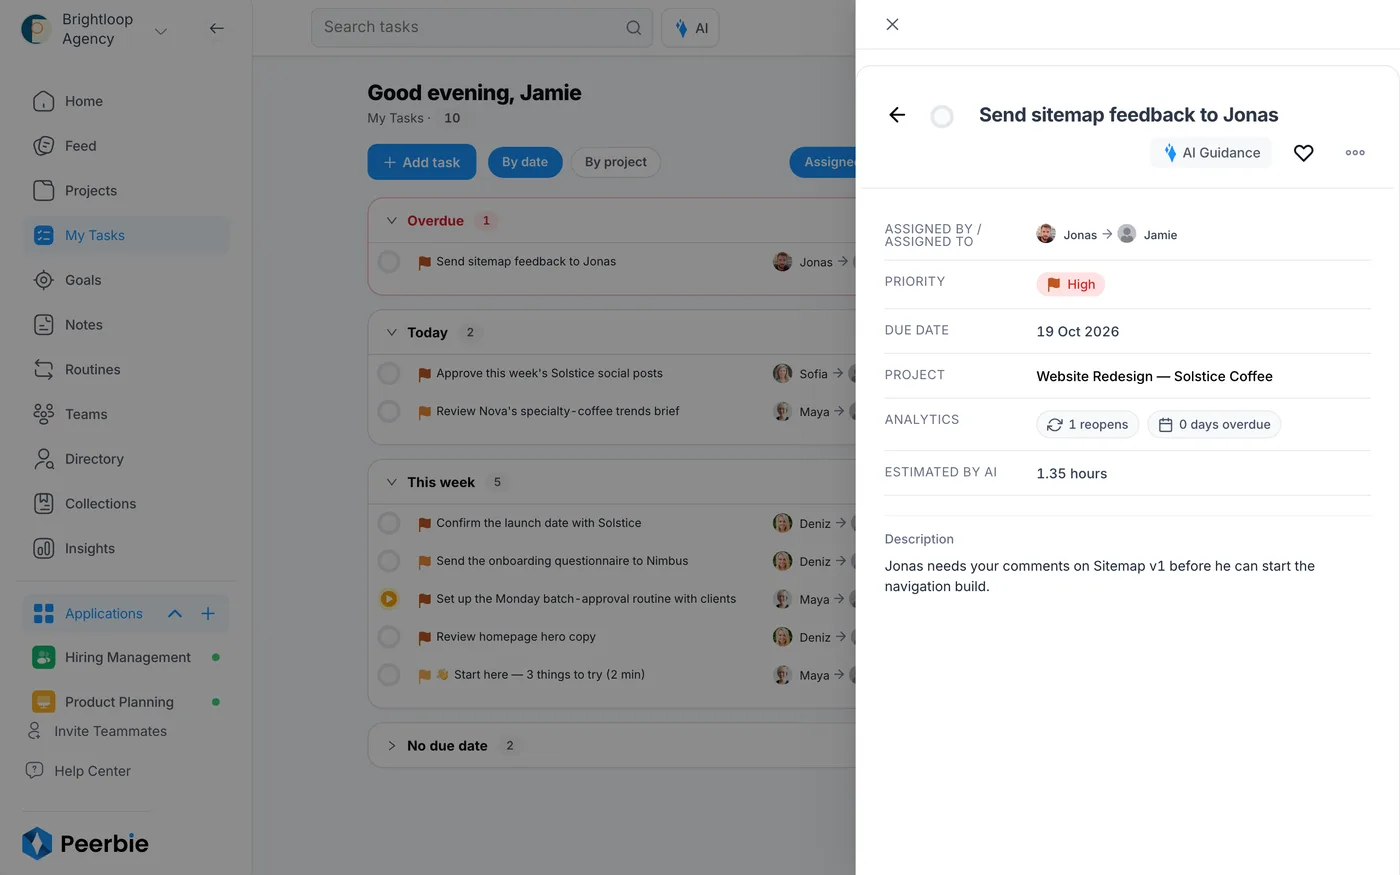This screenshot has height=875, width=1400.
Task: Click the task description text
Action: (x=1100, y=576)
